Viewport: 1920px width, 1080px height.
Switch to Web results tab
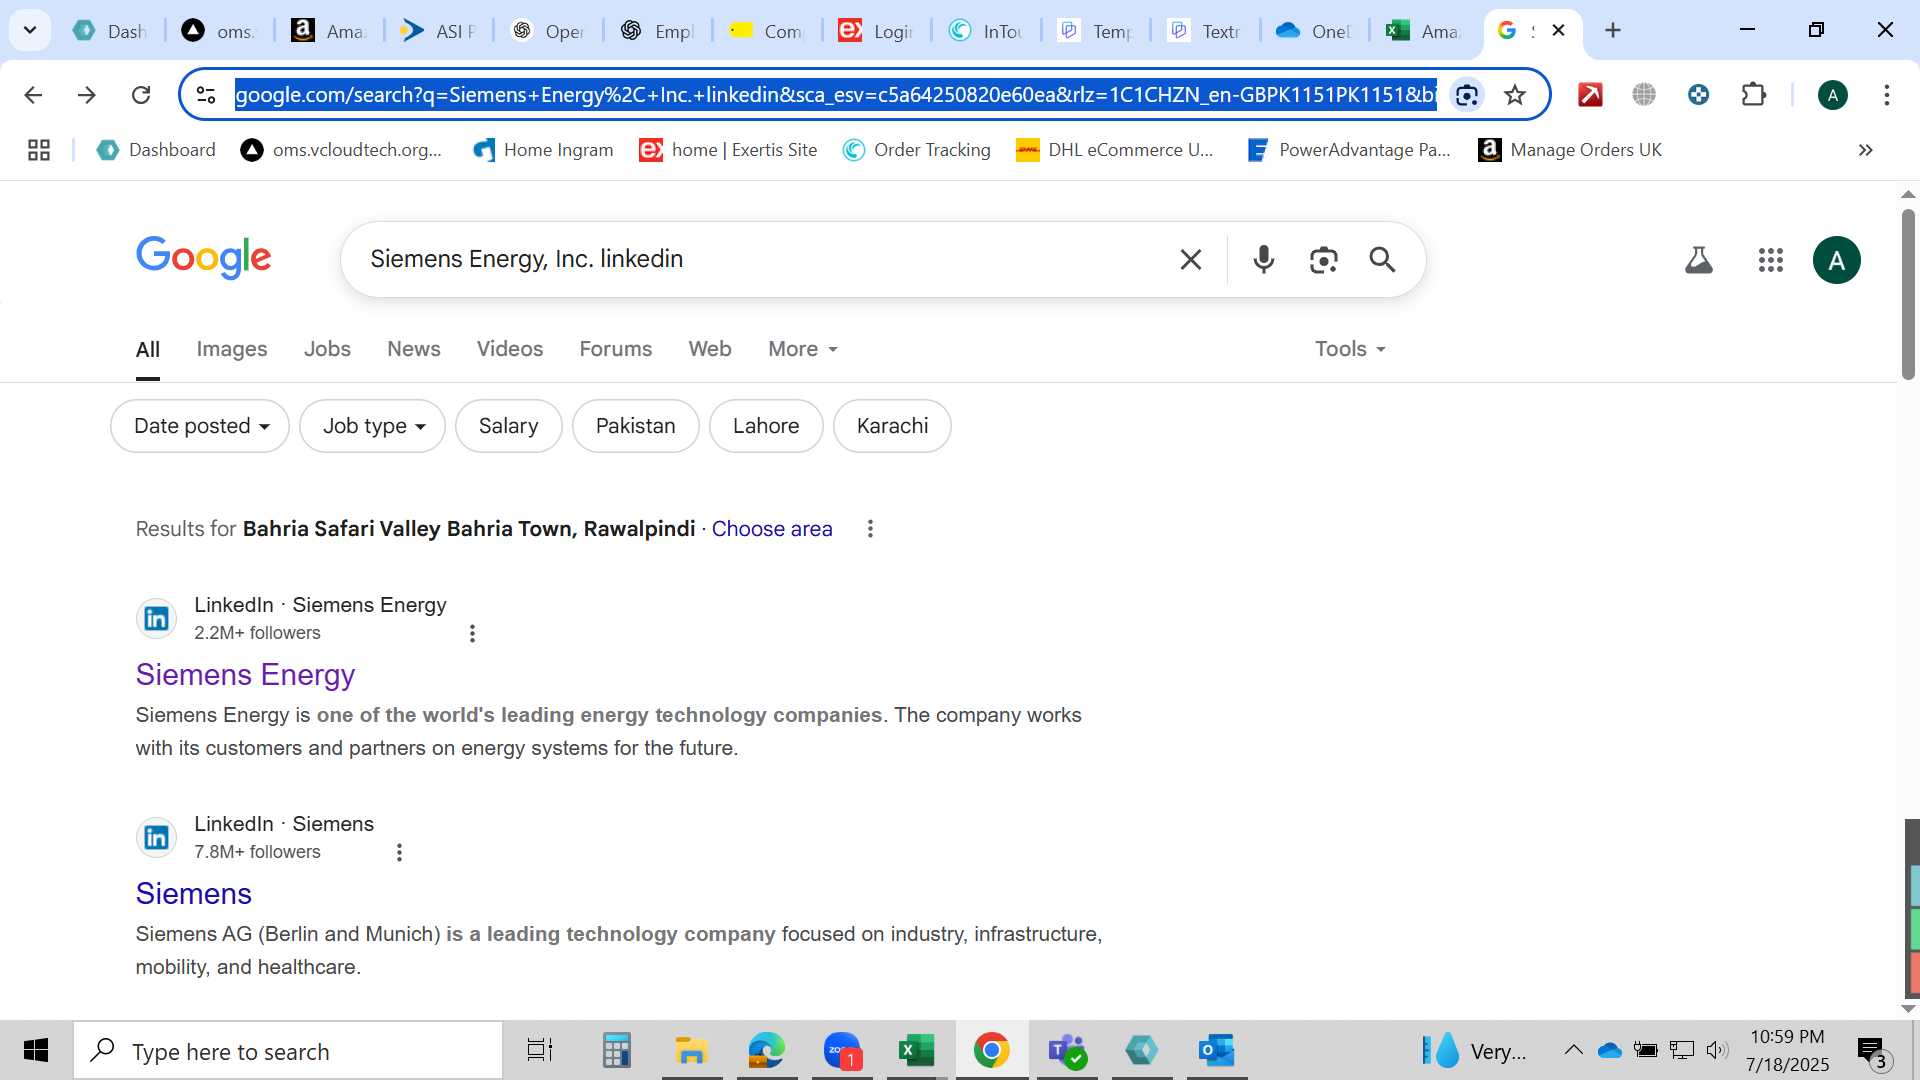[x=710, y=349]
